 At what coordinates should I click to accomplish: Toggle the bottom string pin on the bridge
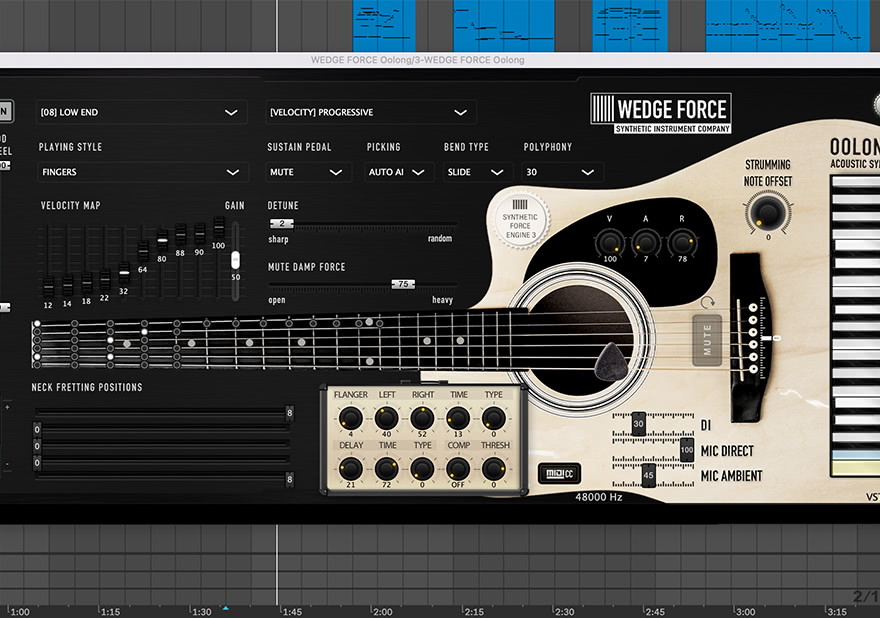coord(753,369)
